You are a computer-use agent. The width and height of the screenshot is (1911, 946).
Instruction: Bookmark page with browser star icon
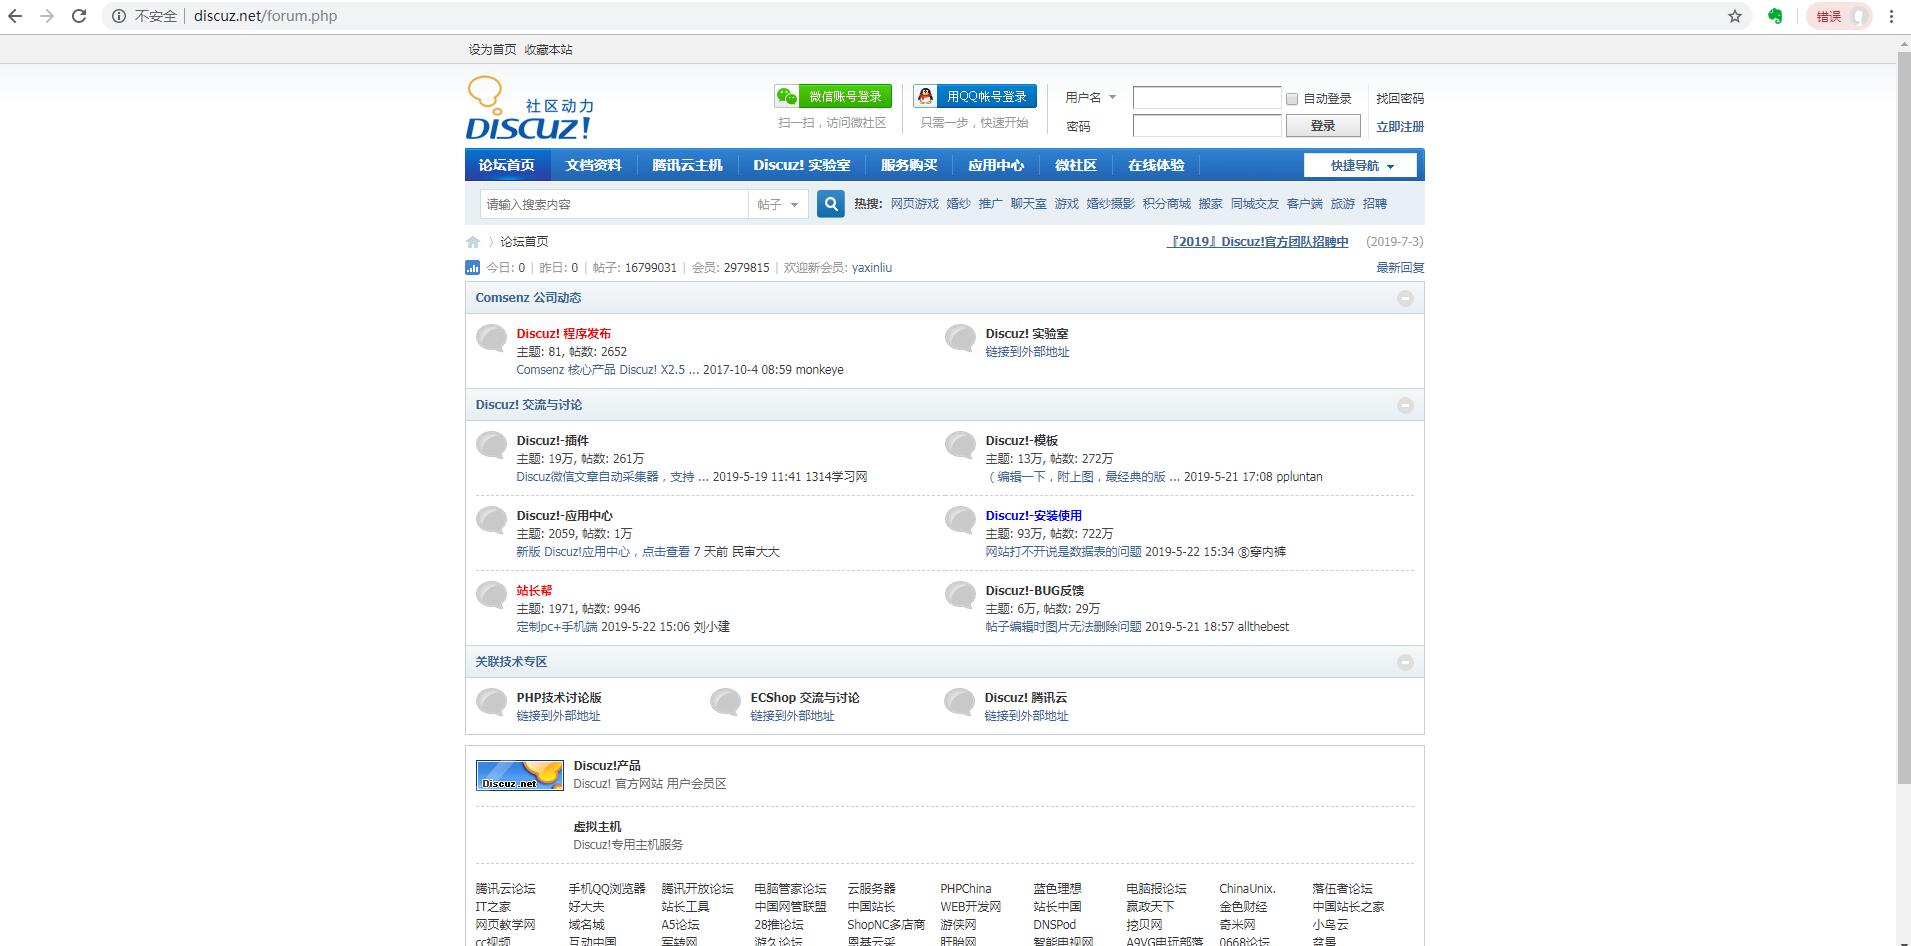[x=1735, y=16]
